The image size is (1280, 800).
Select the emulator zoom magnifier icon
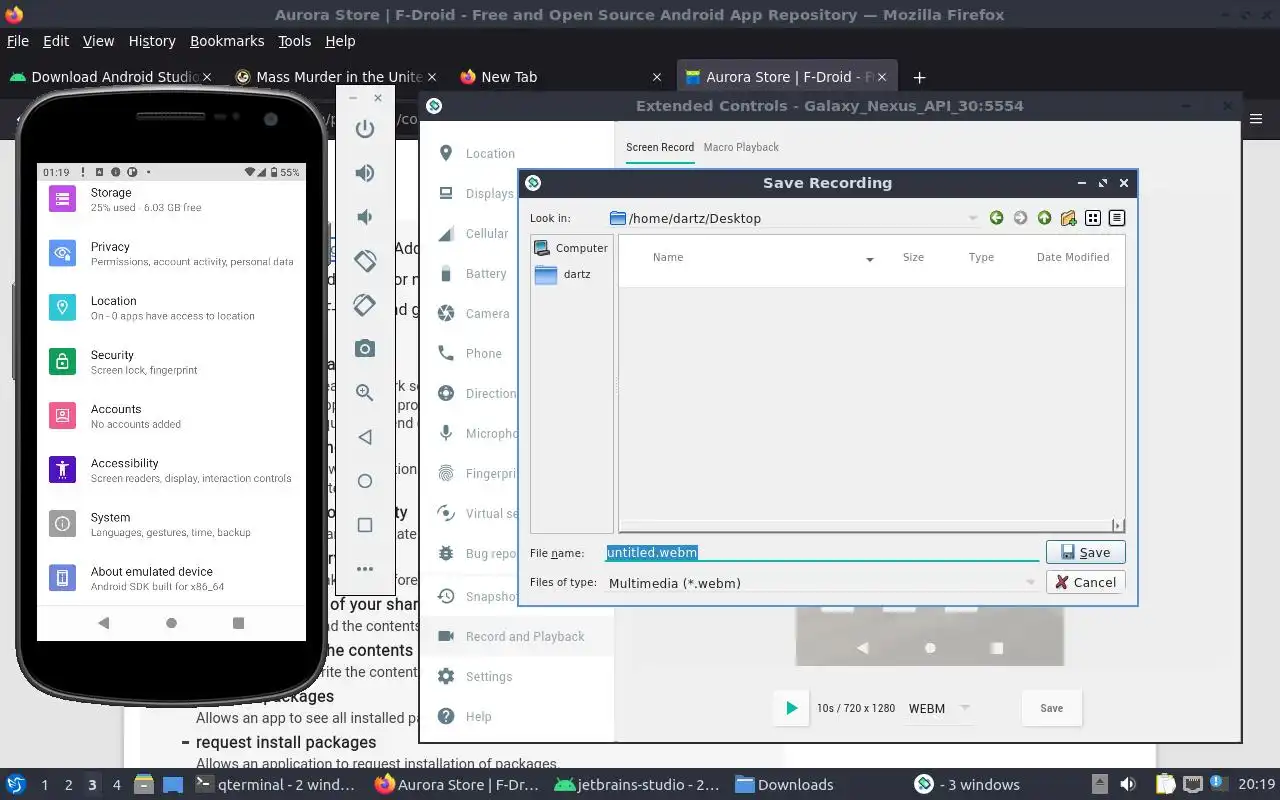(x=365, y=393)
